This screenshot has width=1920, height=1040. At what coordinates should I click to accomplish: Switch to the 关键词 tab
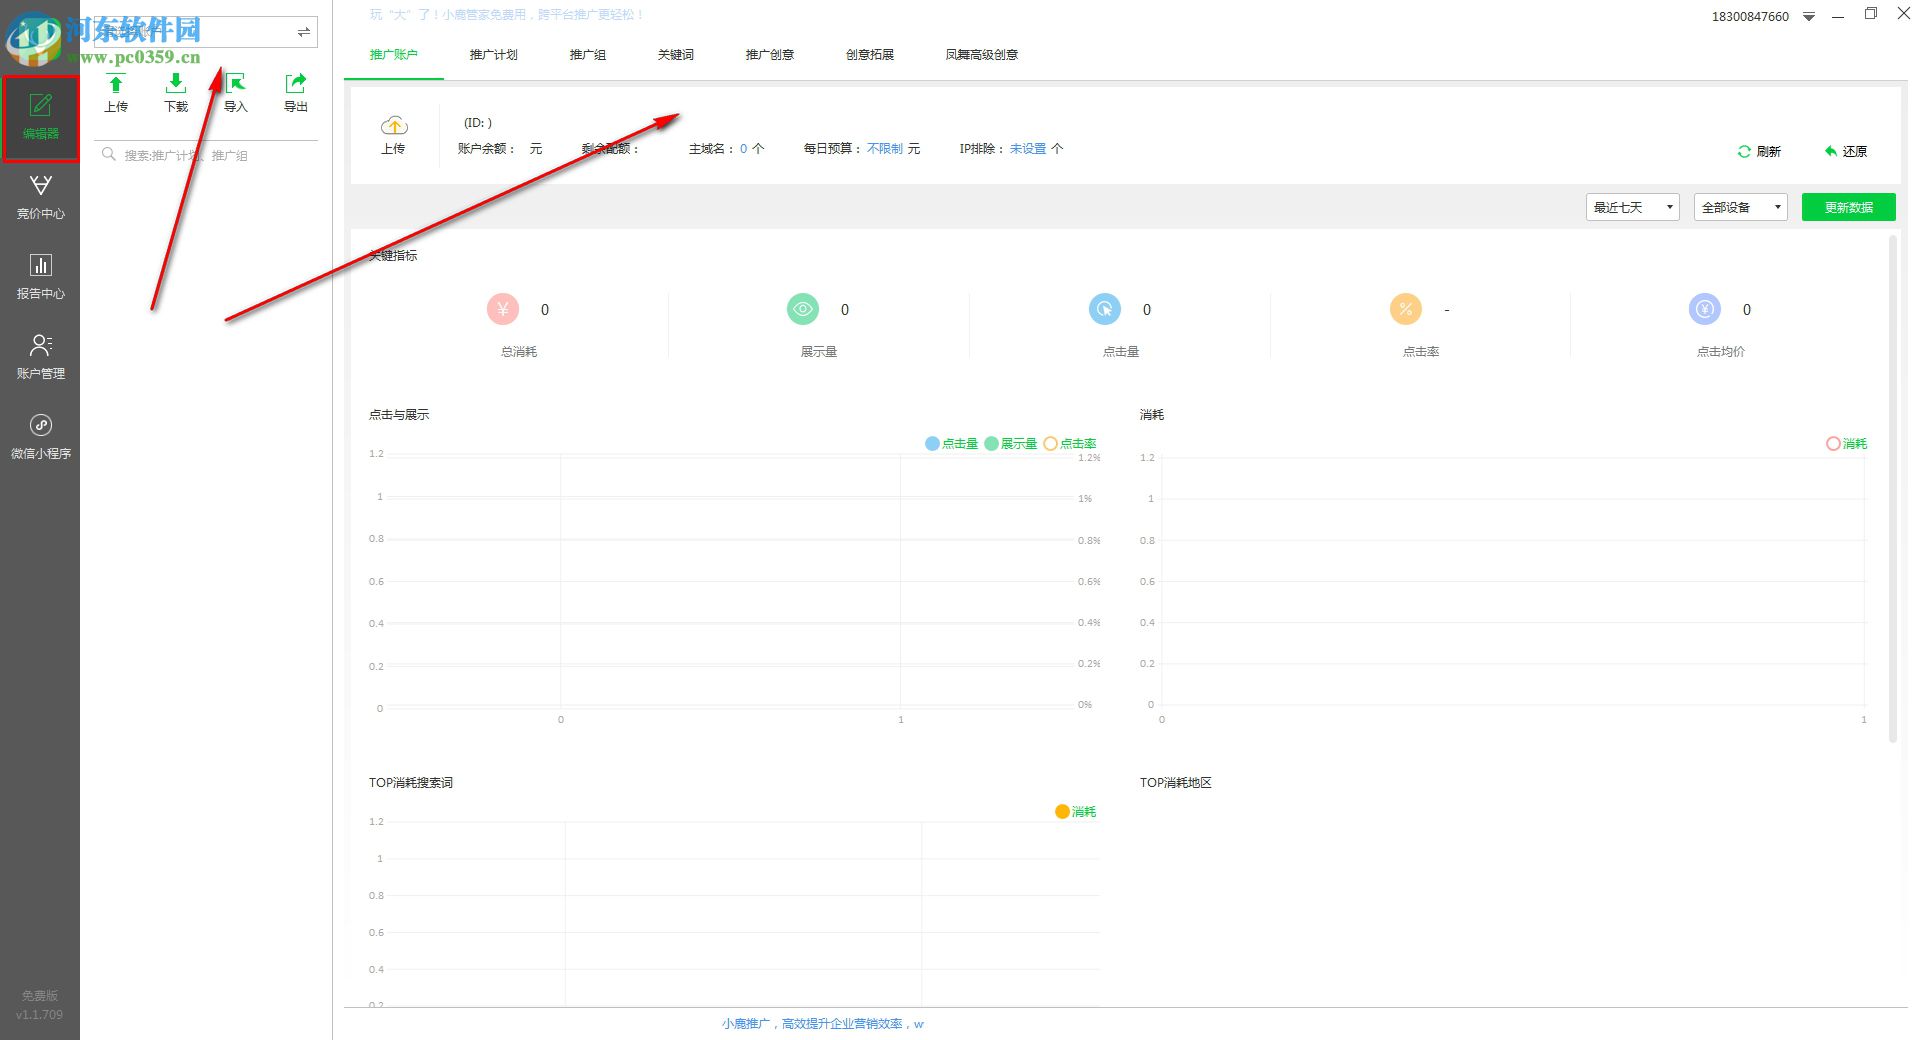[x=676, y=54]
